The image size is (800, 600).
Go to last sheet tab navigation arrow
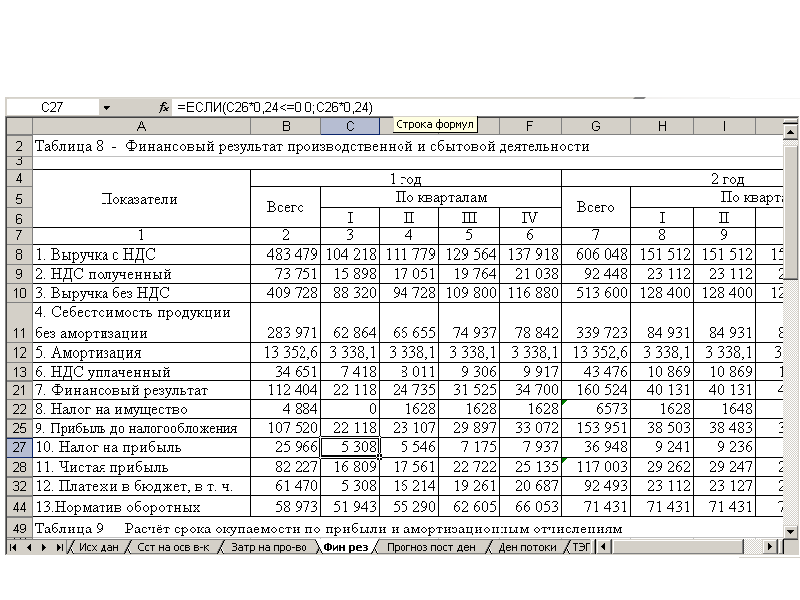59,547
